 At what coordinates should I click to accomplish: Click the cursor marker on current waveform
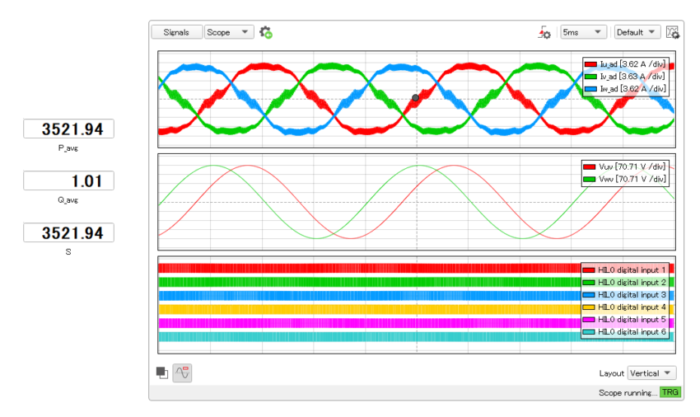pos(415,98)
